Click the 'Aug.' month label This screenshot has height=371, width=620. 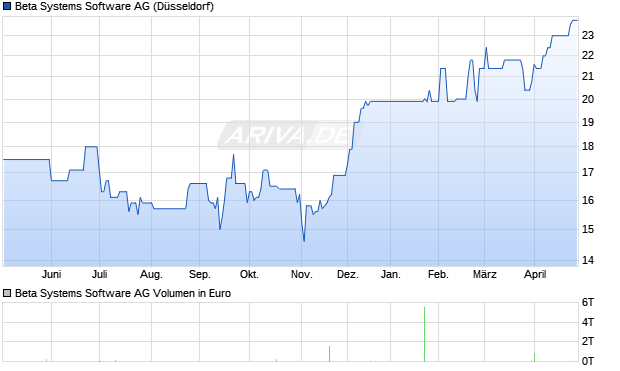point(151,274)
